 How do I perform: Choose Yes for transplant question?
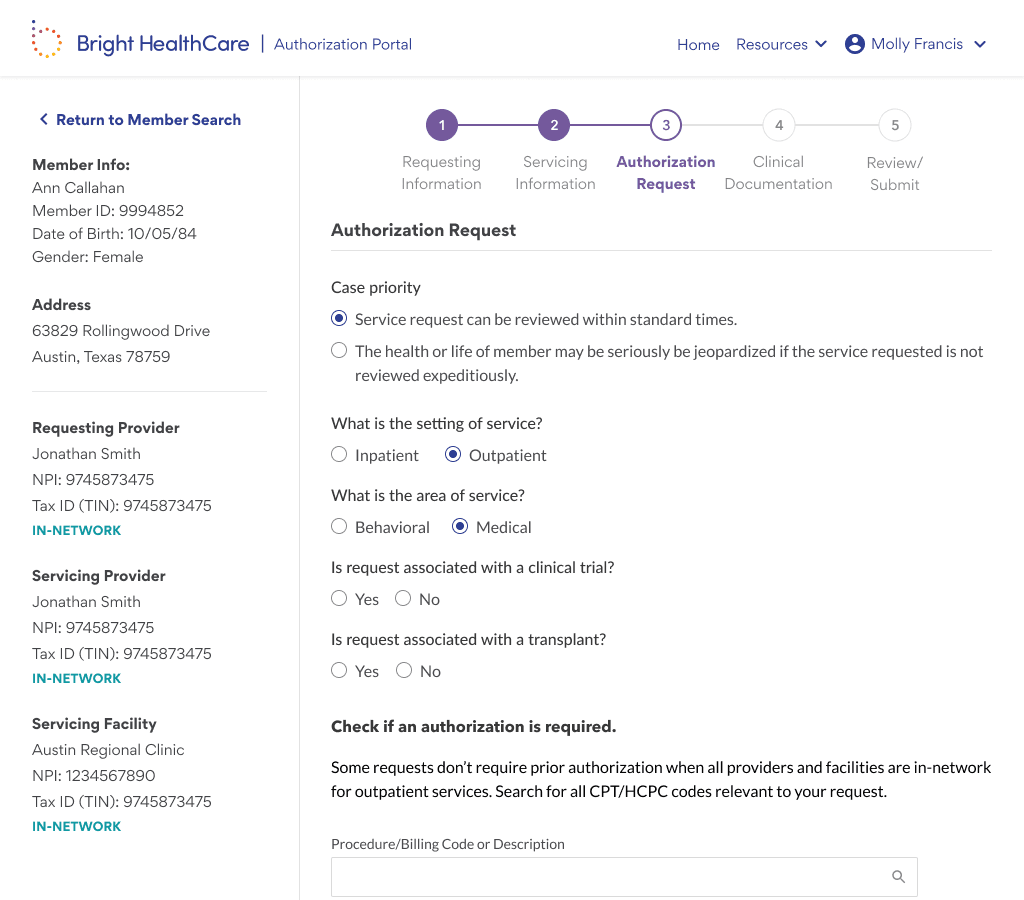[x=339, y=670]
